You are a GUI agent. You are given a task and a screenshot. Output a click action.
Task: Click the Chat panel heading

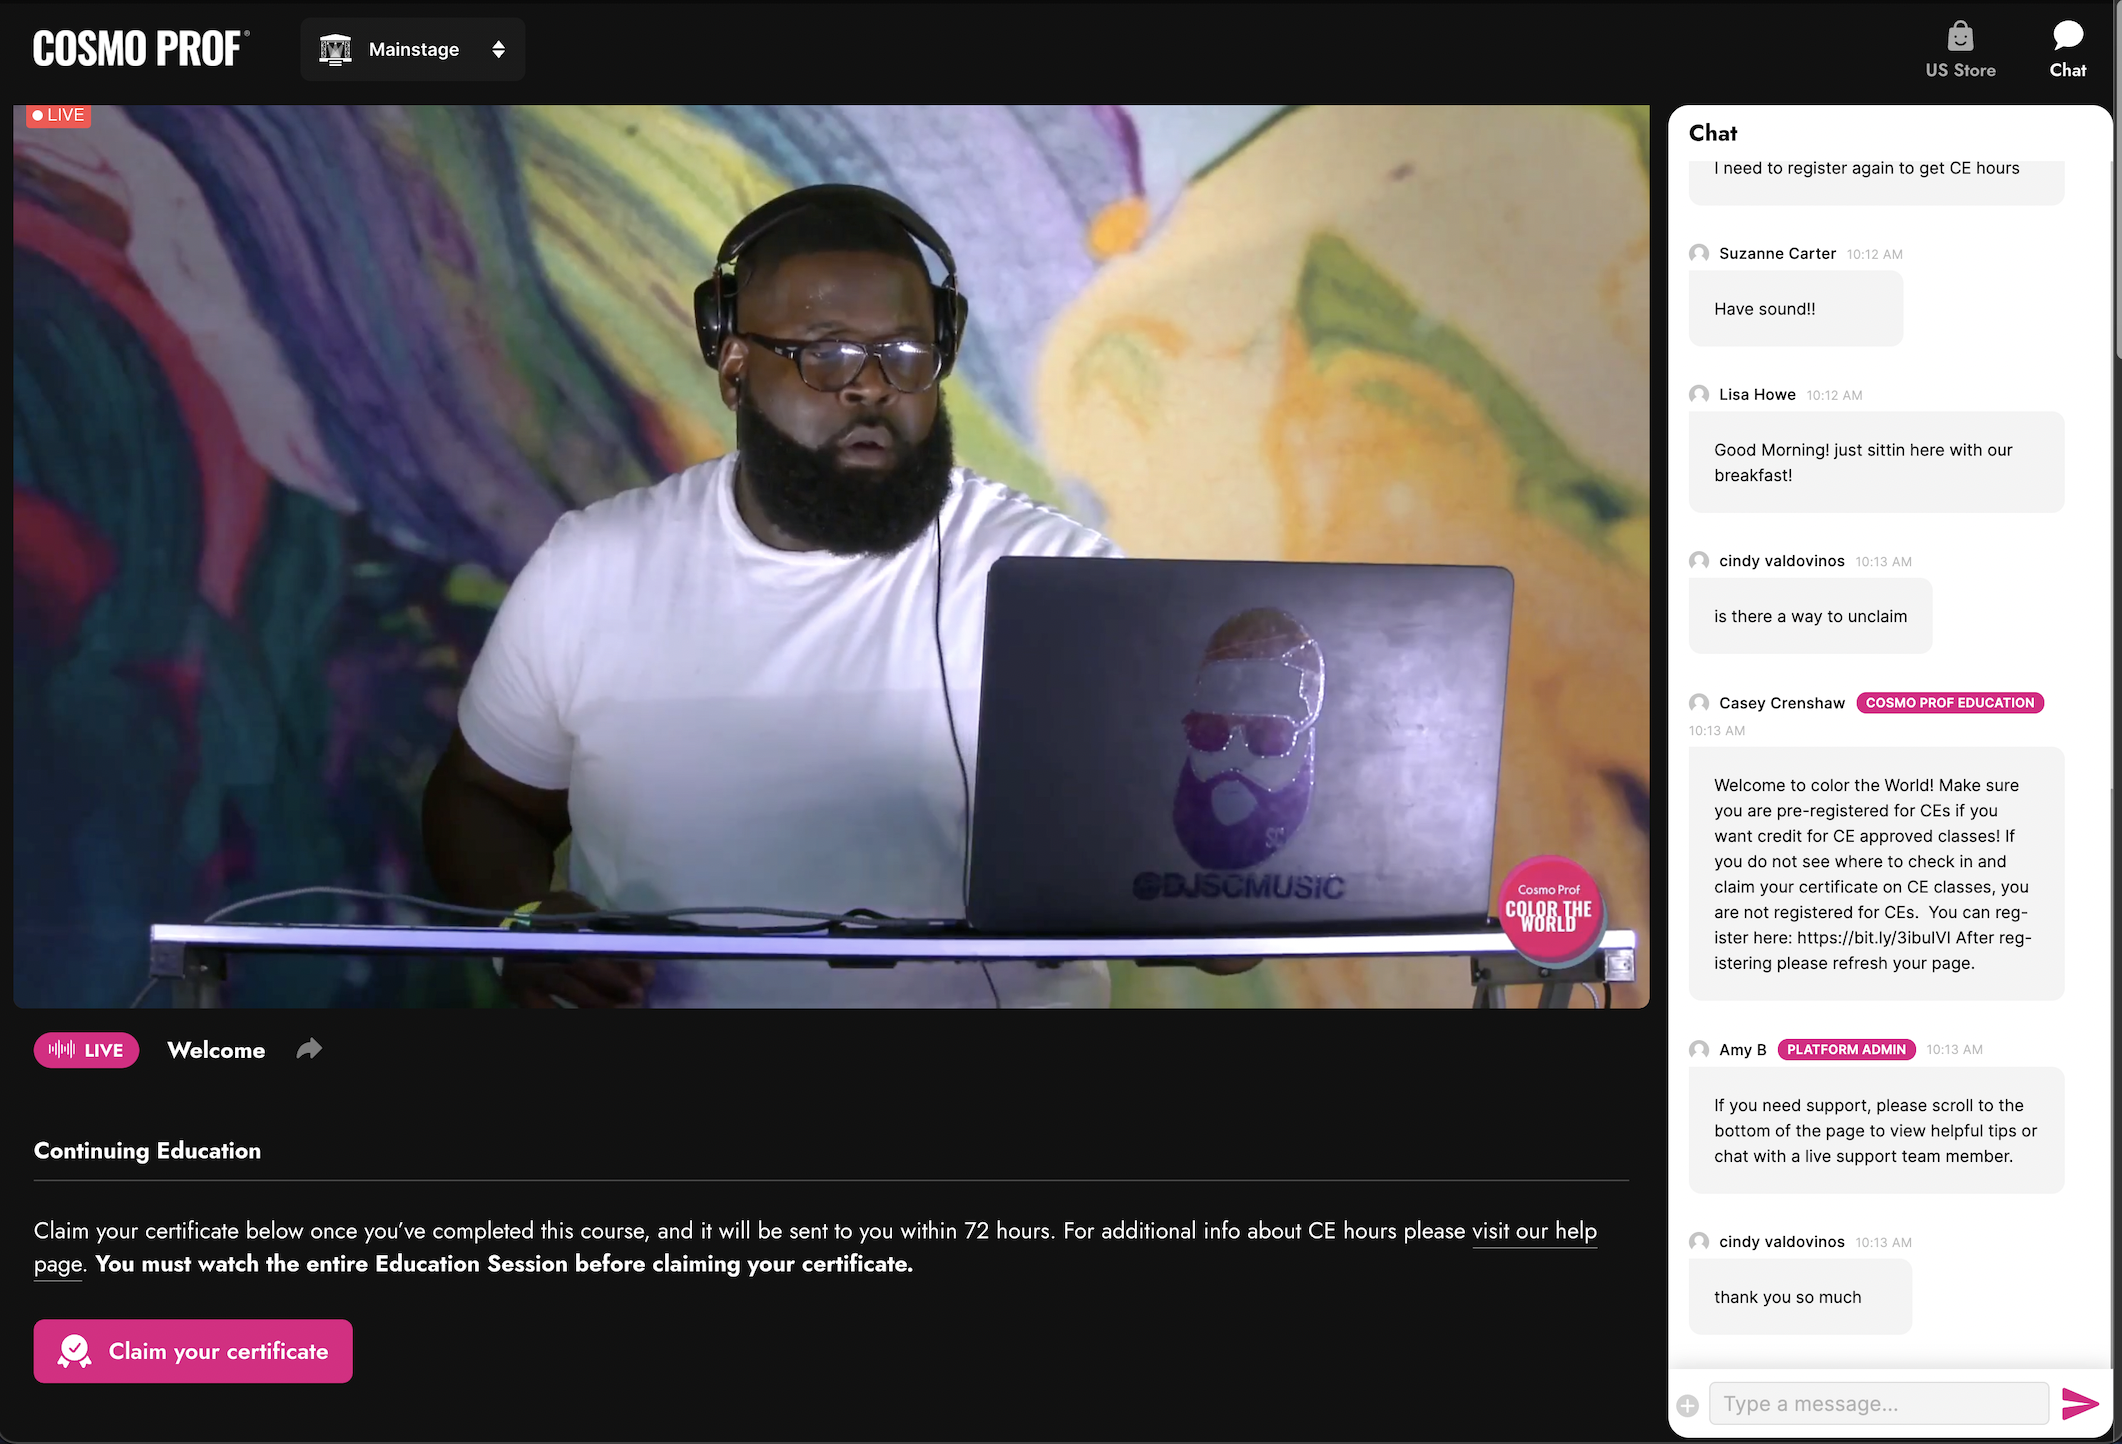click(1713, 133)
